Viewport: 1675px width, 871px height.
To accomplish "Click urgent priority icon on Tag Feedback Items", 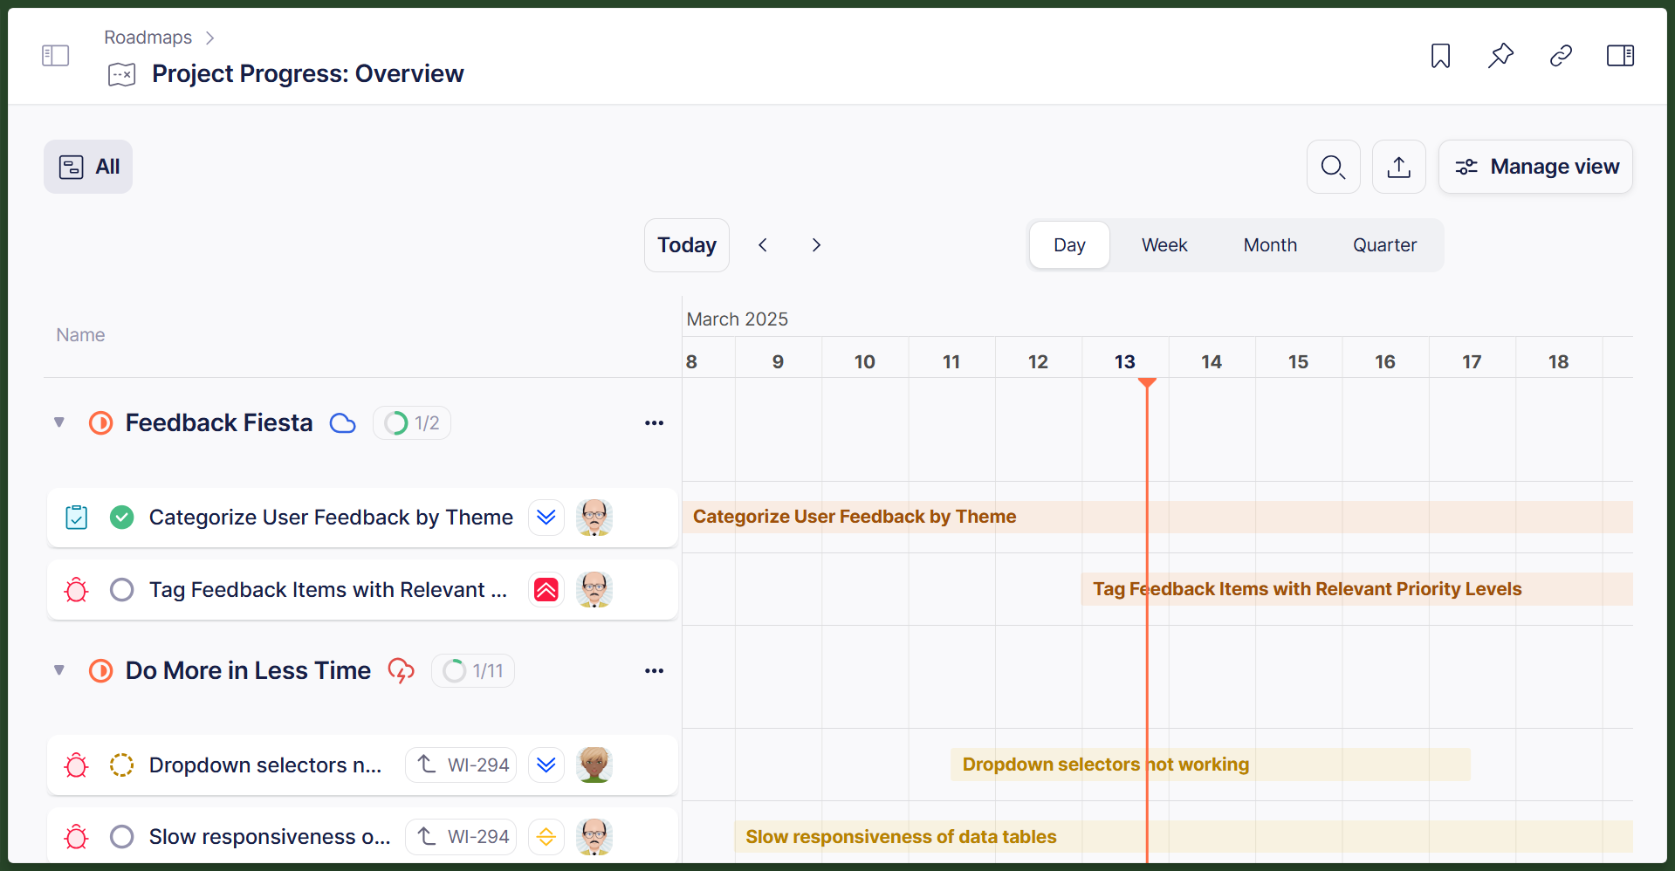I will (546, 590).
